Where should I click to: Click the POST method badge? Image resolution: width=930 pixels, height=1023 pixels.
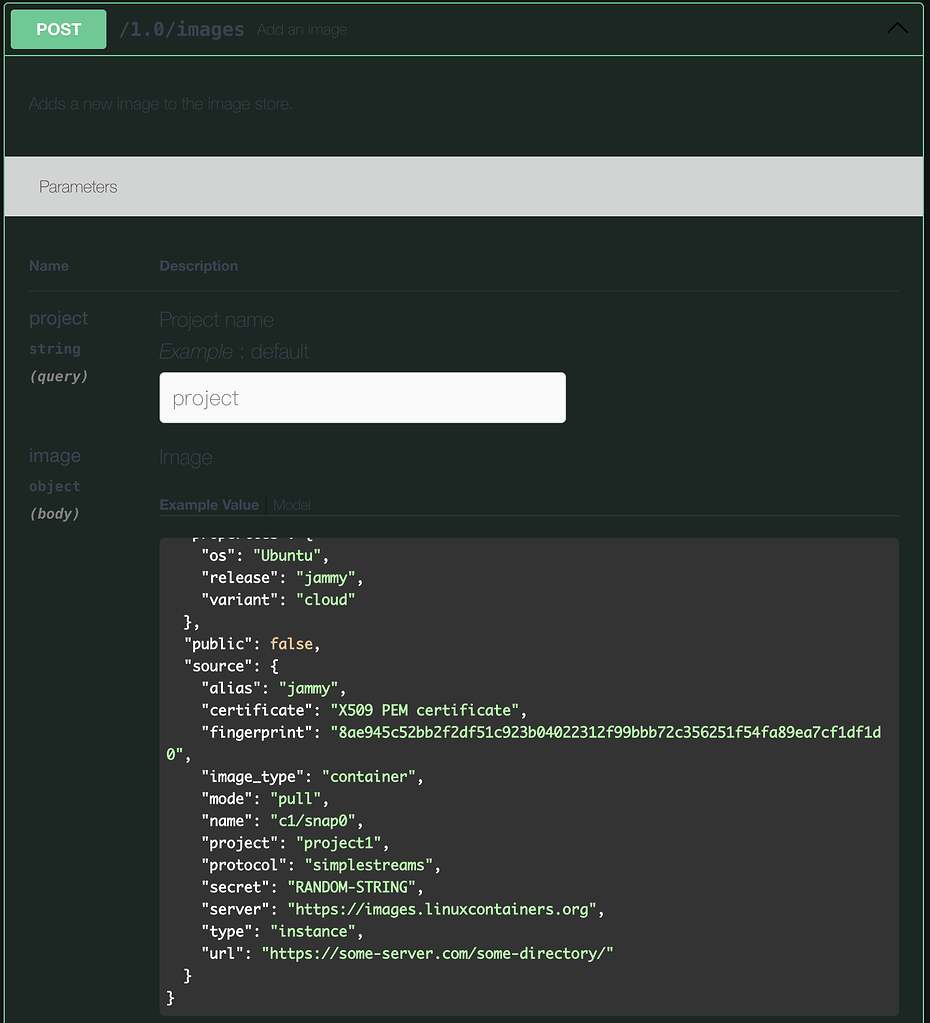(x=57, y=29)
